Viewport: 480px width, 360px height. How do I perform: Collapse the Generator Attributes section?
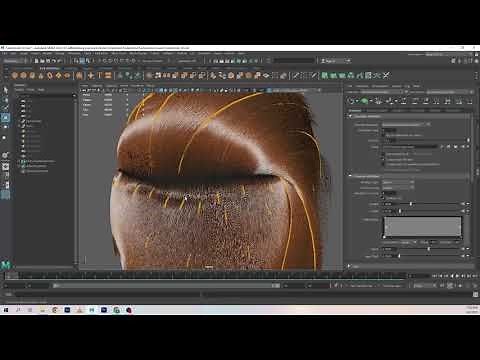pyautogui.click(x=350, y=116)
